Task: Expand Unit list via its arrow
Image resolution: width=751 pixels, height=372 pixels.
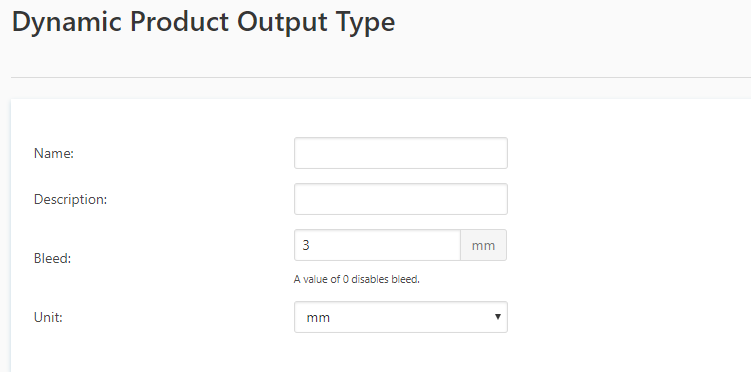Action: click(498, 316)
